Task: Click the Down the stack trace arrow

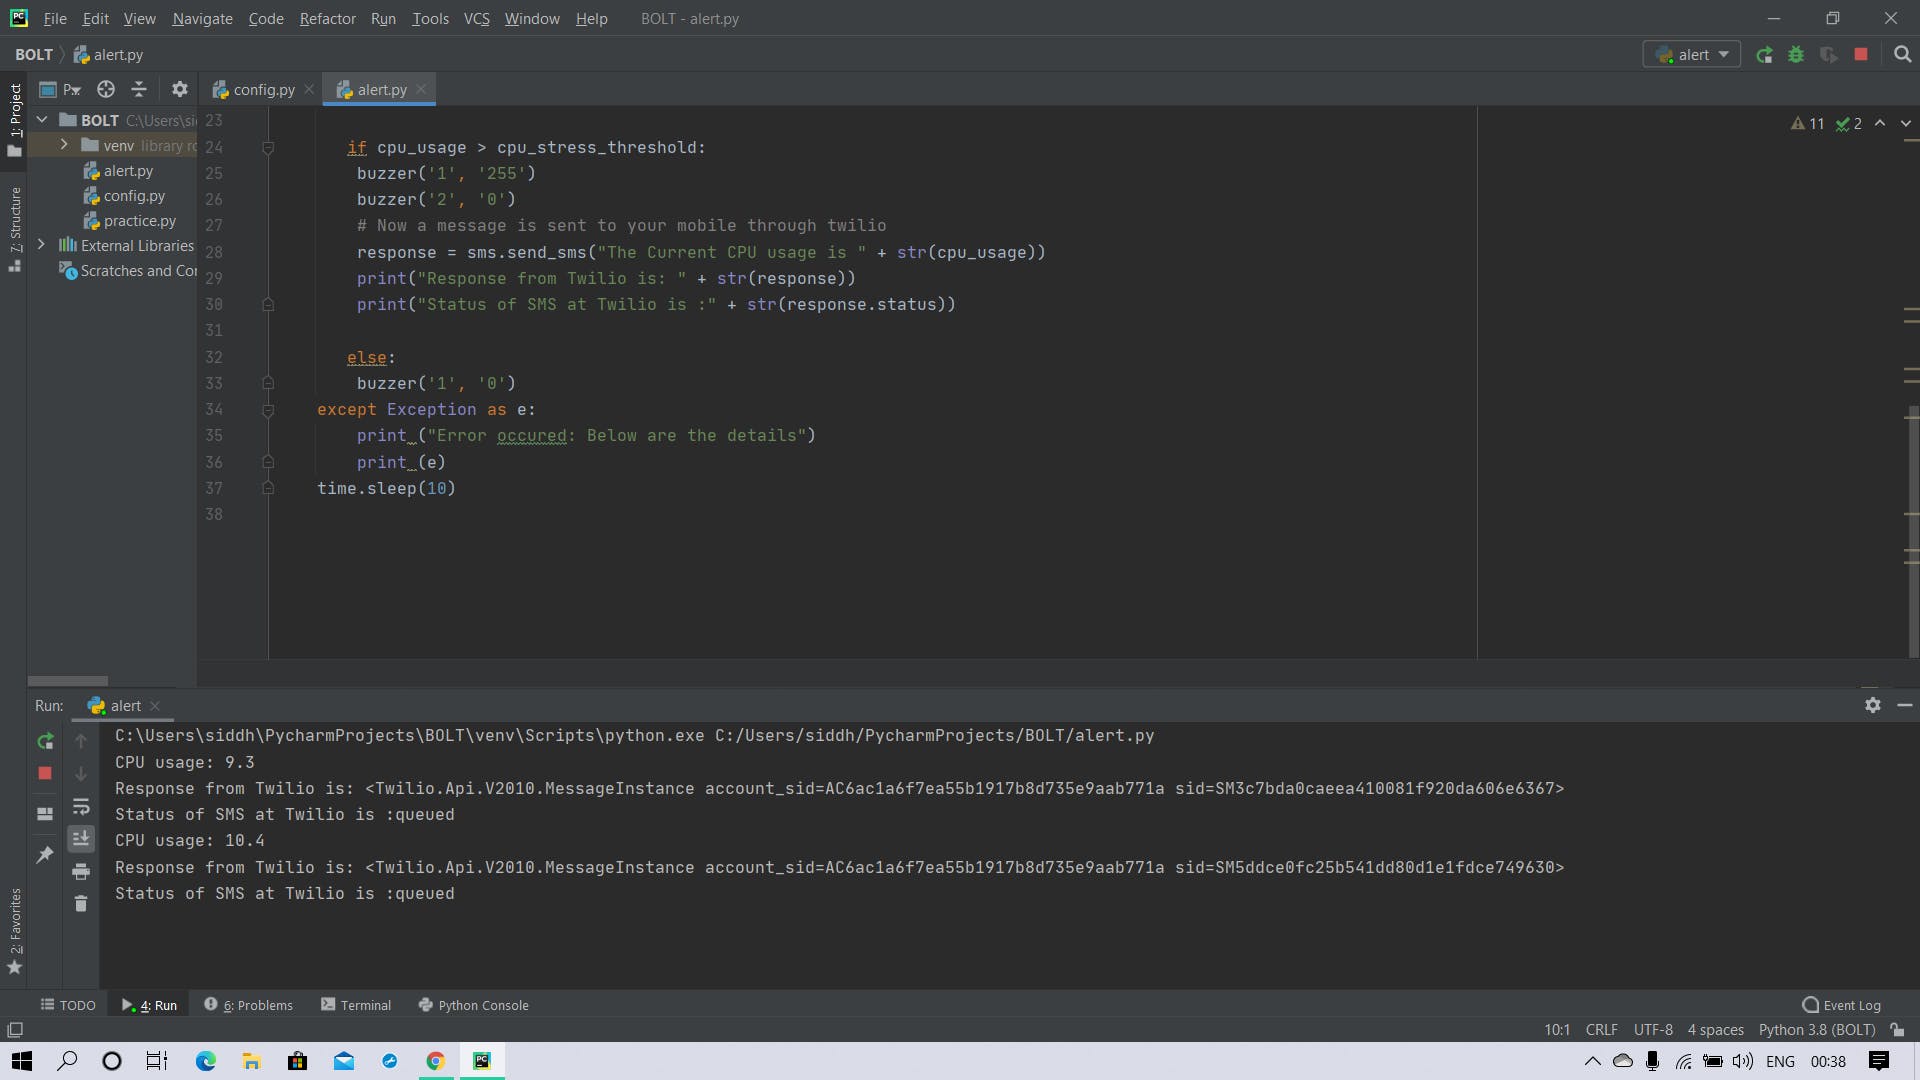Action: tap(81, 773)
